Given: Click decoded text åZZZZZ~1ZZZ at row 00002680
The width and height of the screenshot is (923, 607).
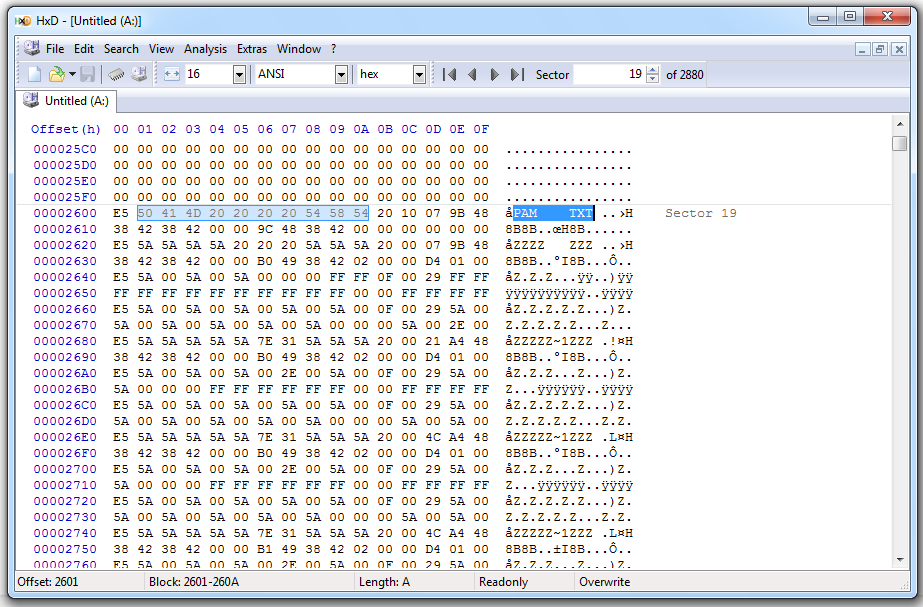Looking at the screenshot, I should (x=549, y=341).
